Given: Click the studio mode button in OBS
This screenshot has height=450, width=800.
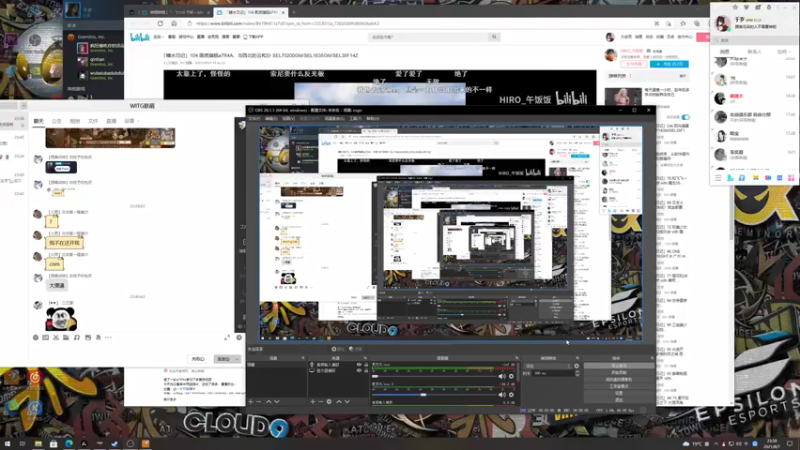Looking at the screenshot, I should point(618,386).
